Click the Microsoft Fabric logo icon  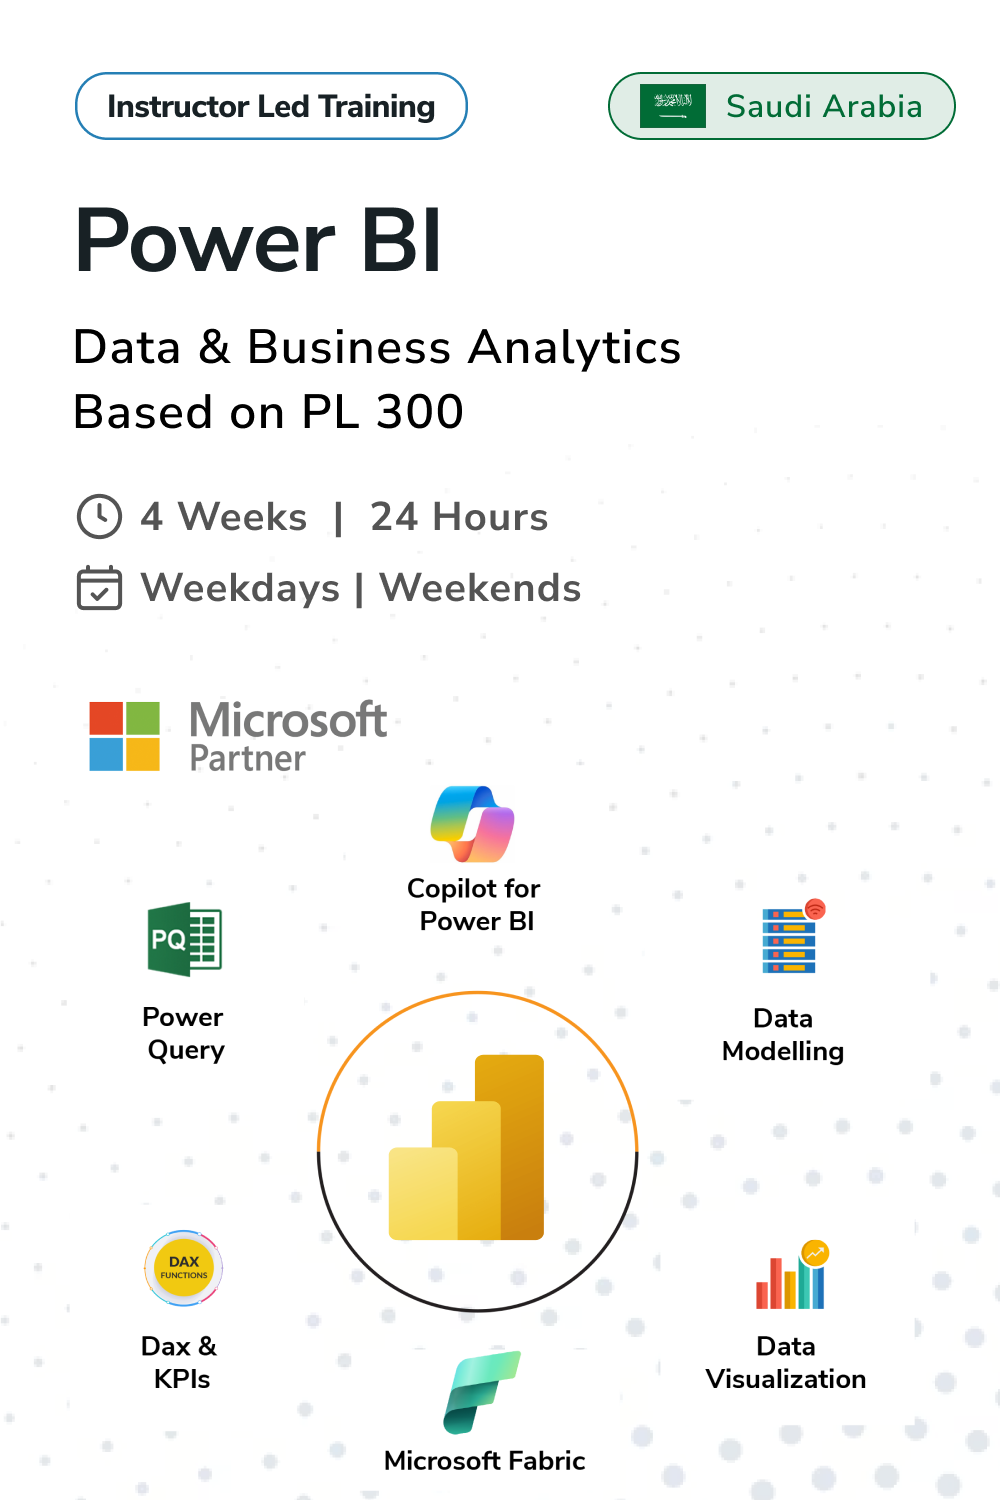[482, 1392]
